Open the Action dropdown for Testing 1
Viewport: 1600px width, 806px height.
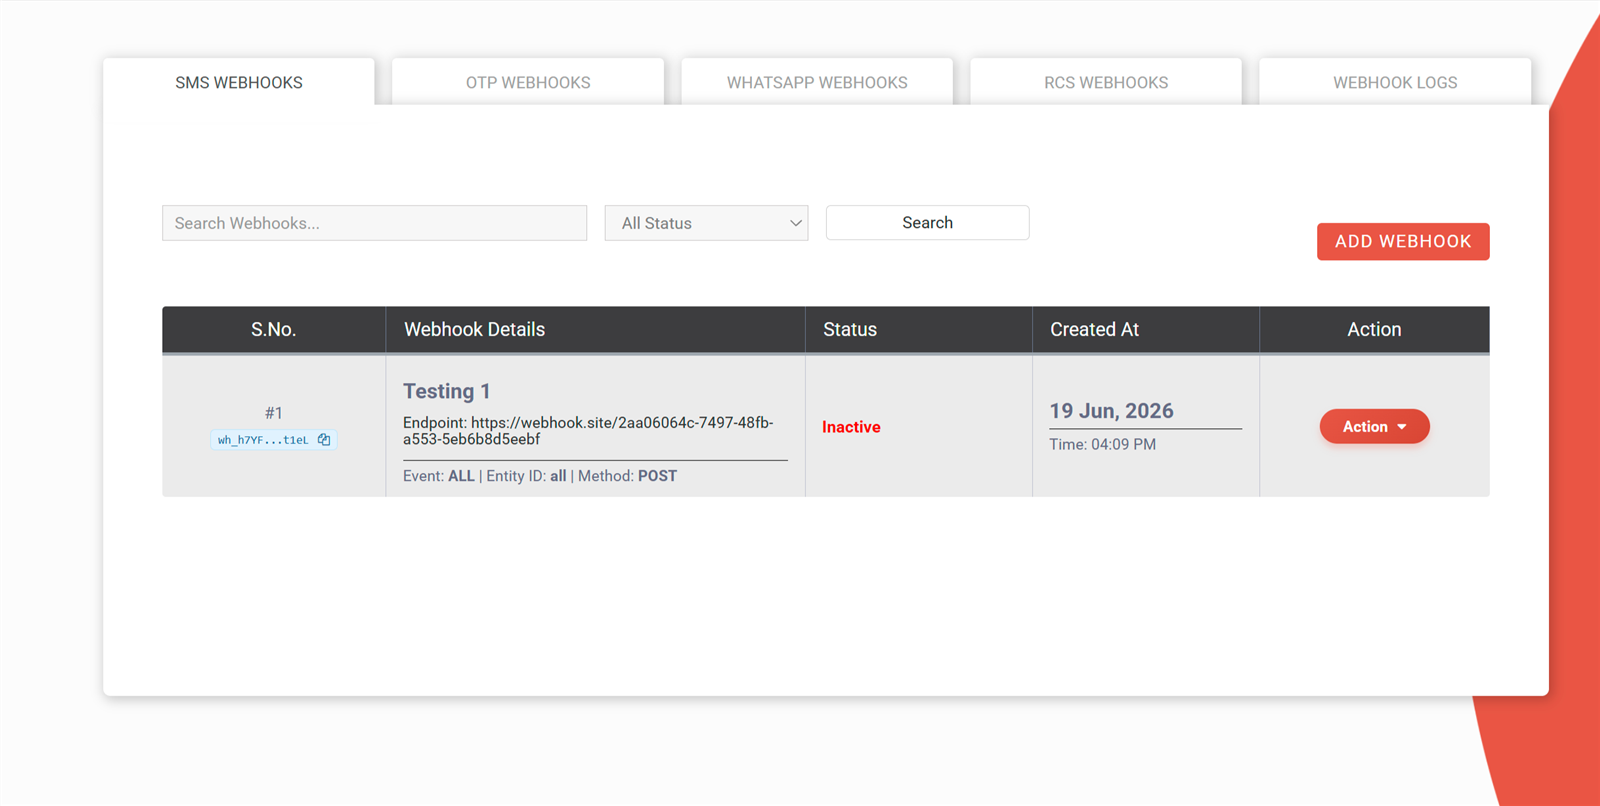(1374, 426)
